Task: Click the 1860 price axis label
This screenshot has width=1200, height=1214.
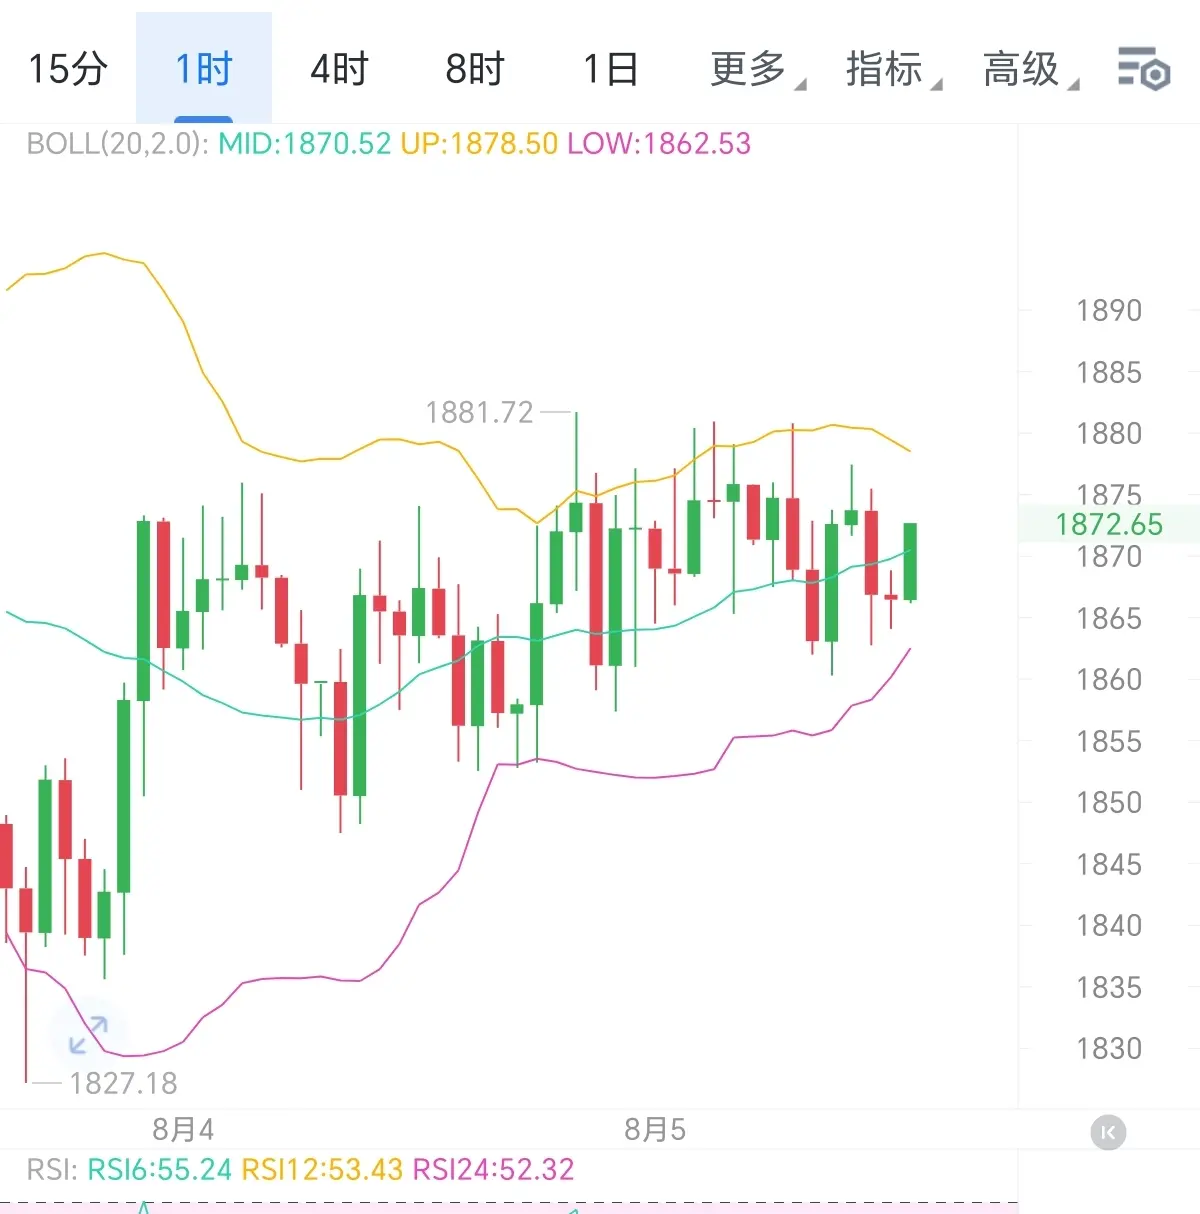Action: click(x=1108, y=680)
